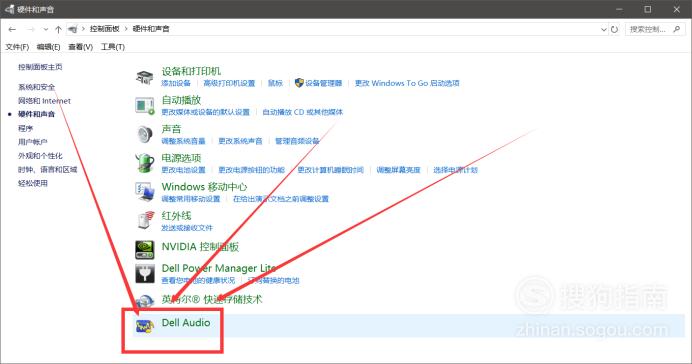This screenshot has height=364, width=692.
Task: Click 控制面板 in the breadcrumb path
Action: (105, 29)
